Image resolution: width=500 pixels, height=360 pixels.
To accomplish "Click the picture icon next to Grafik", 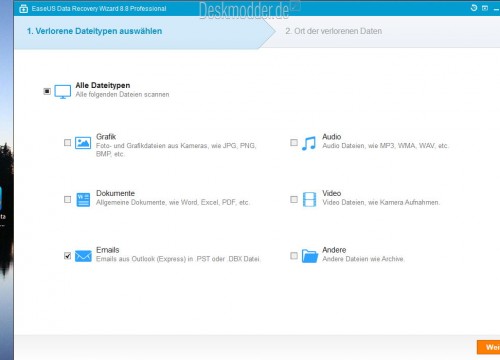I will click(x=83, y=143).
